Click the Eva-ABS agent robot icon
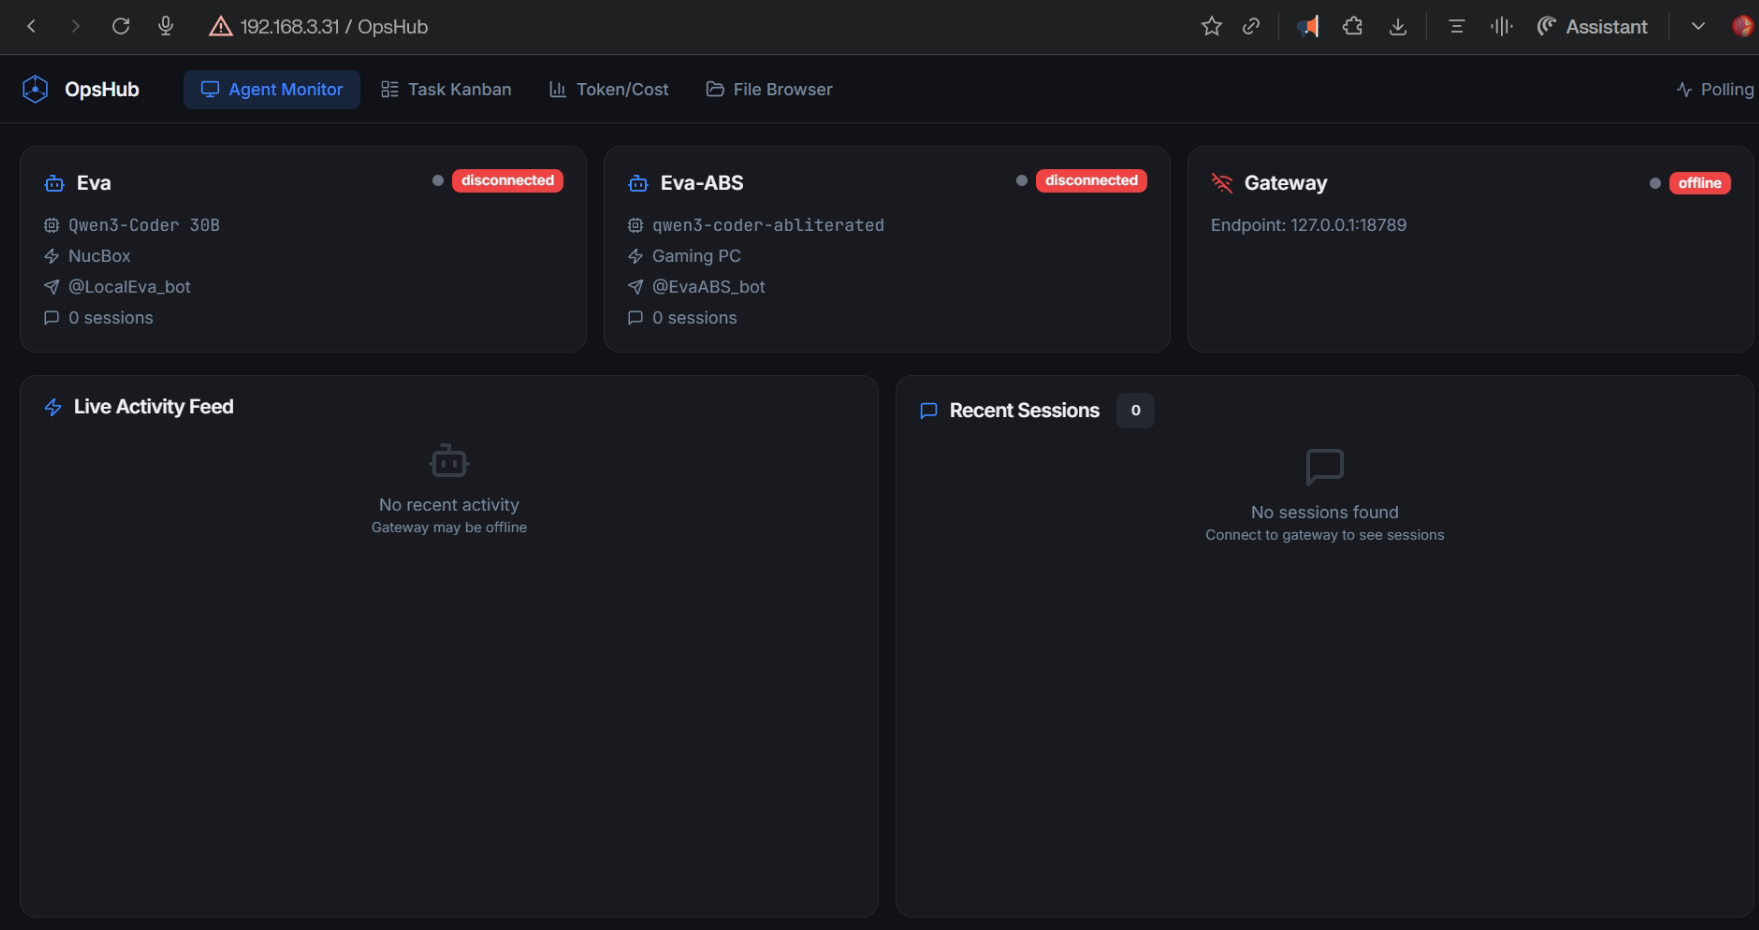The width and height of the screenshot is (1759, 930). (x=638, y=183)
